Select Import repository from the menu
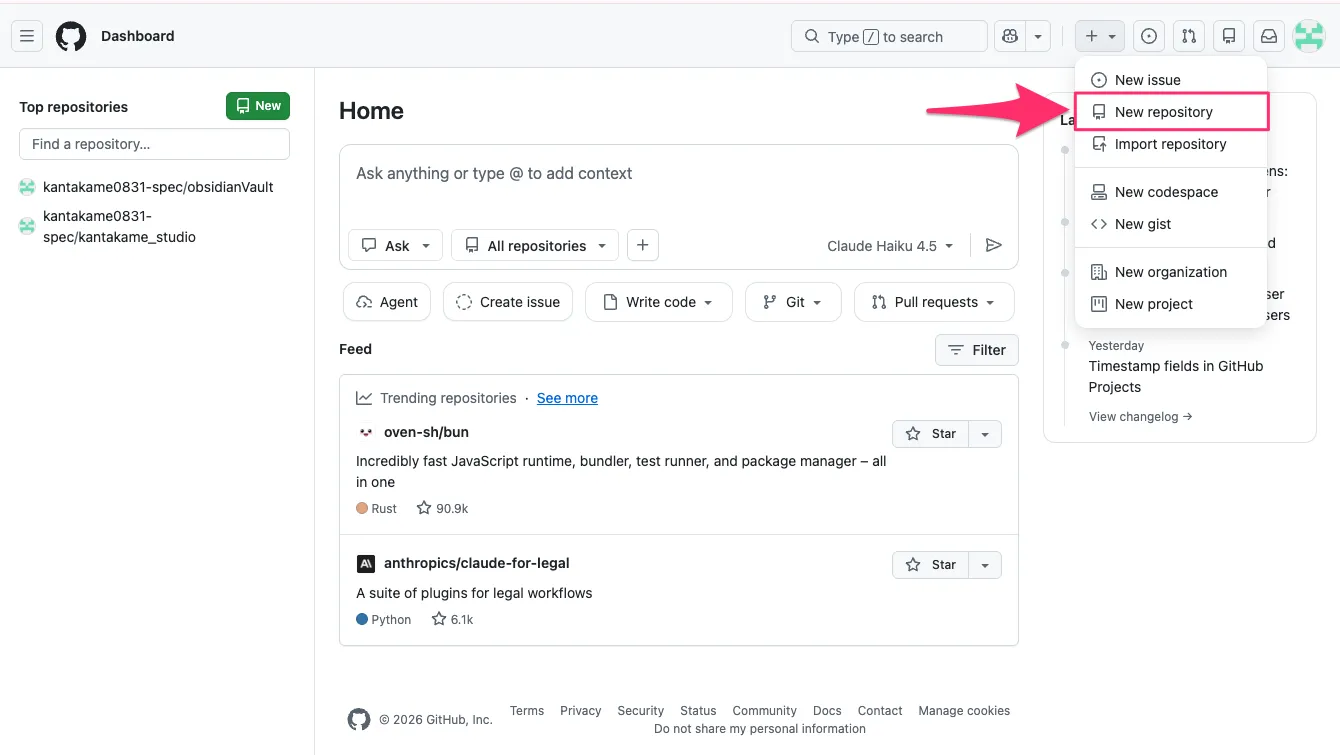Screen dimensions: 1340x755 (1171, 144)
